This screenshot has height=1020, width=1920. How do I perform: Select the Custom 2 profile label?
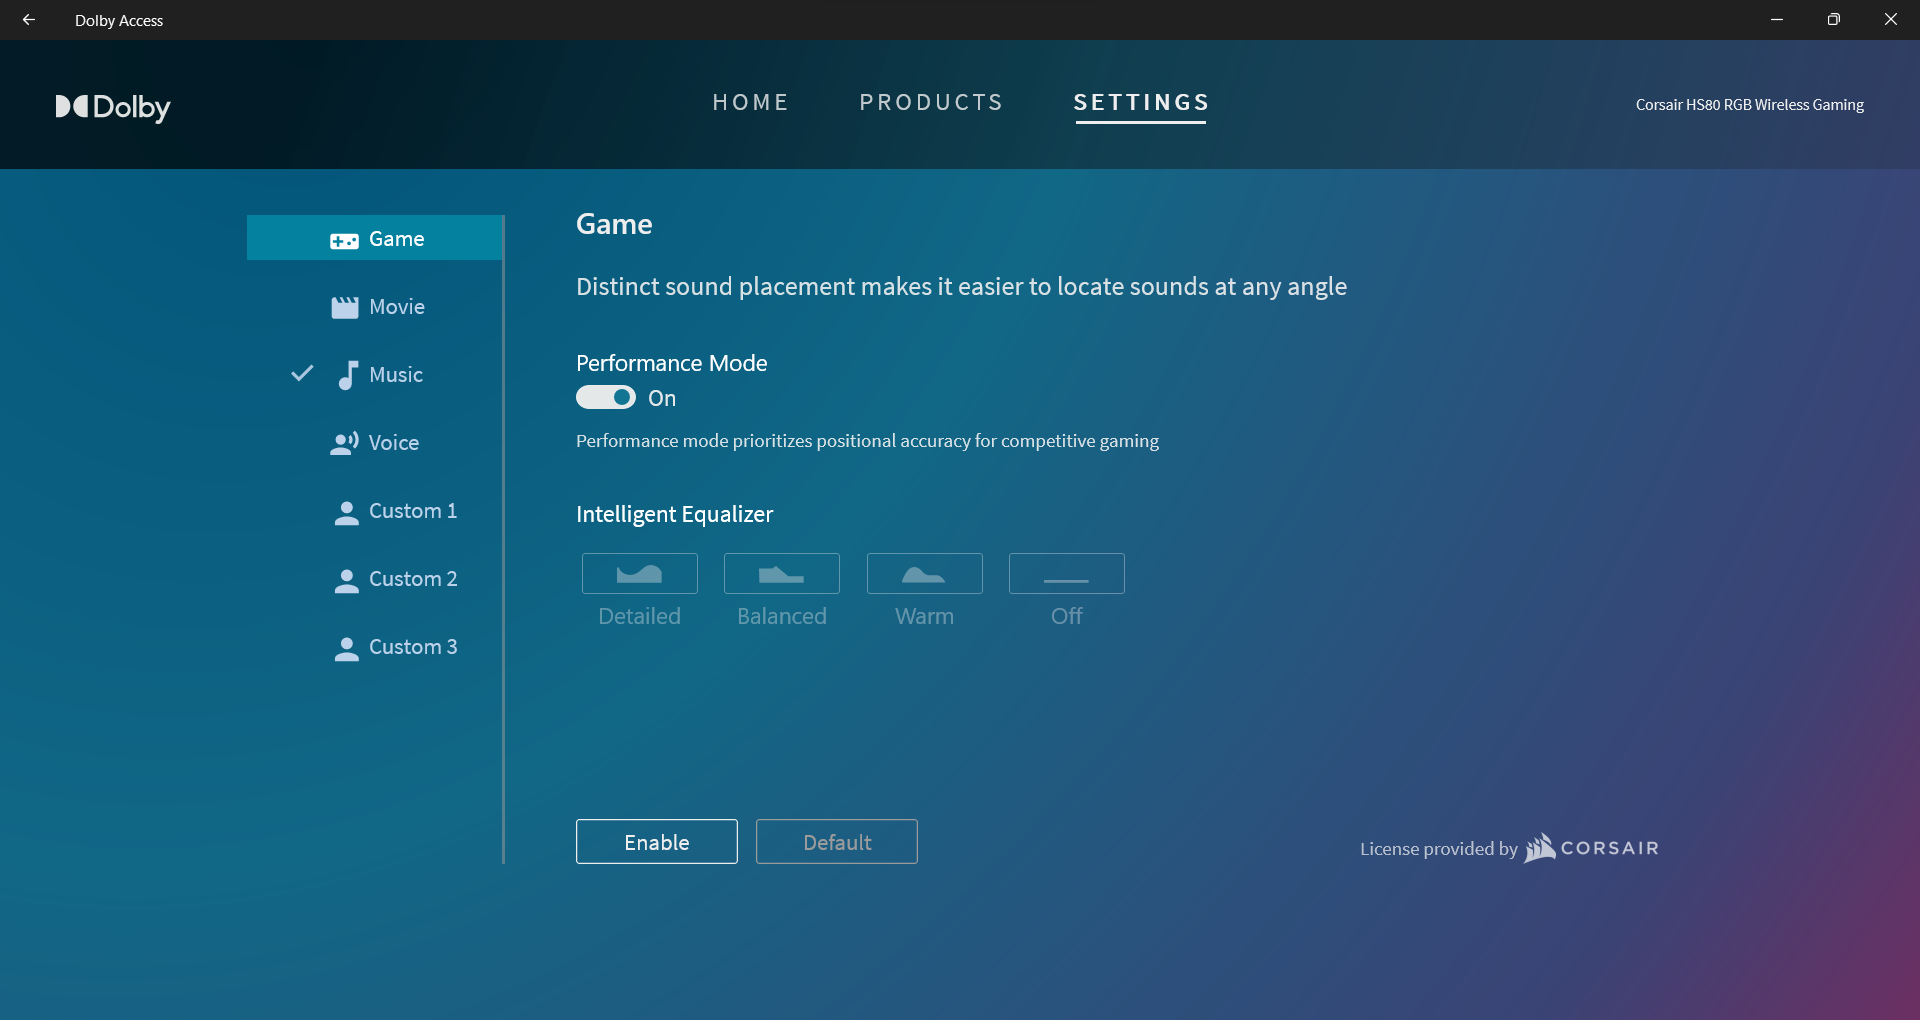coord(413,579)
